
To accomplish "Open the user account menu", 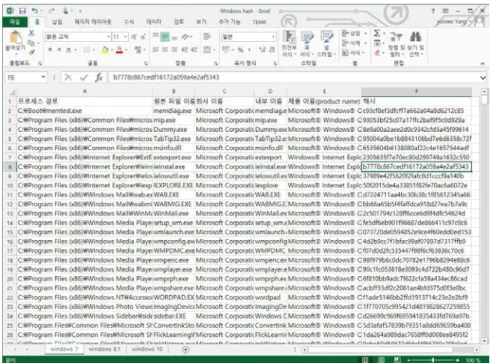I will pyautogui.click(x=455, y=22).
